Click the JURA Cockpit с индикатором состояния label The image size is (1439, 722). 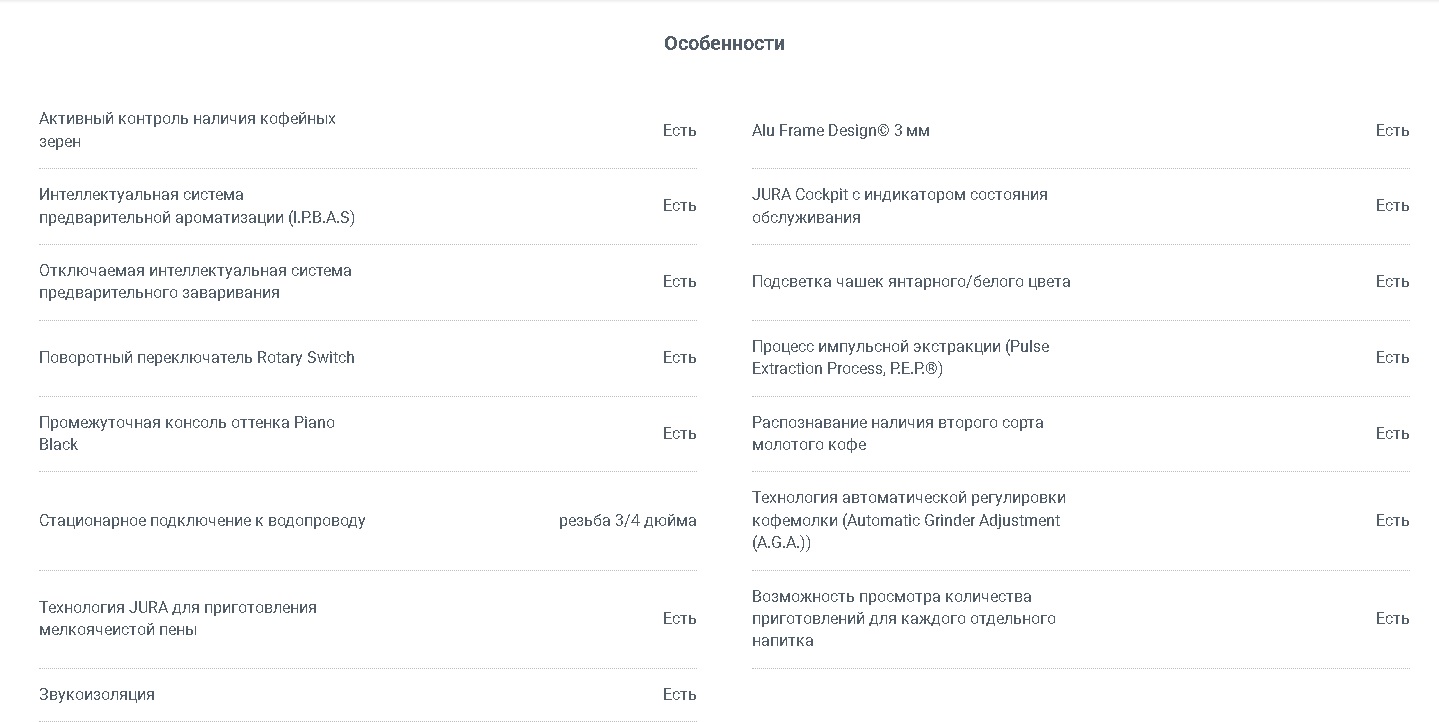(899, 206)
